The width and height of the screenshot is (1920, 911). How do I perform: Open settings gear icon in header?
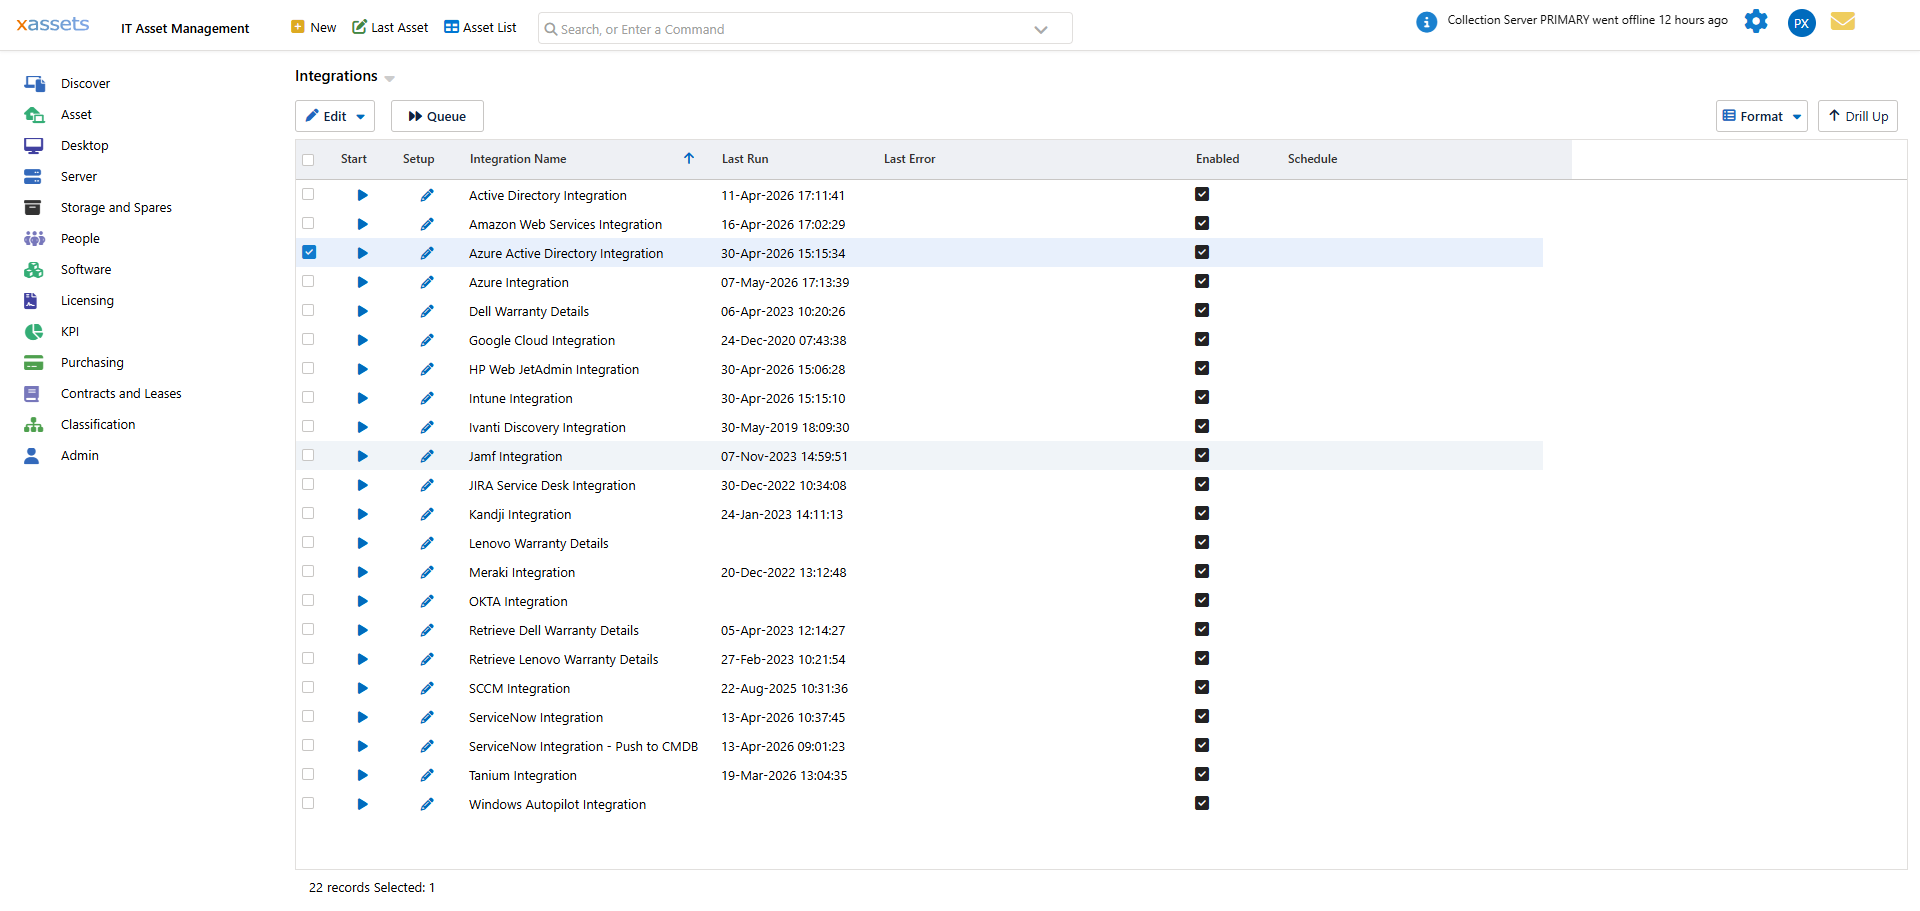pyautogui.click(x=1756, y=21)
